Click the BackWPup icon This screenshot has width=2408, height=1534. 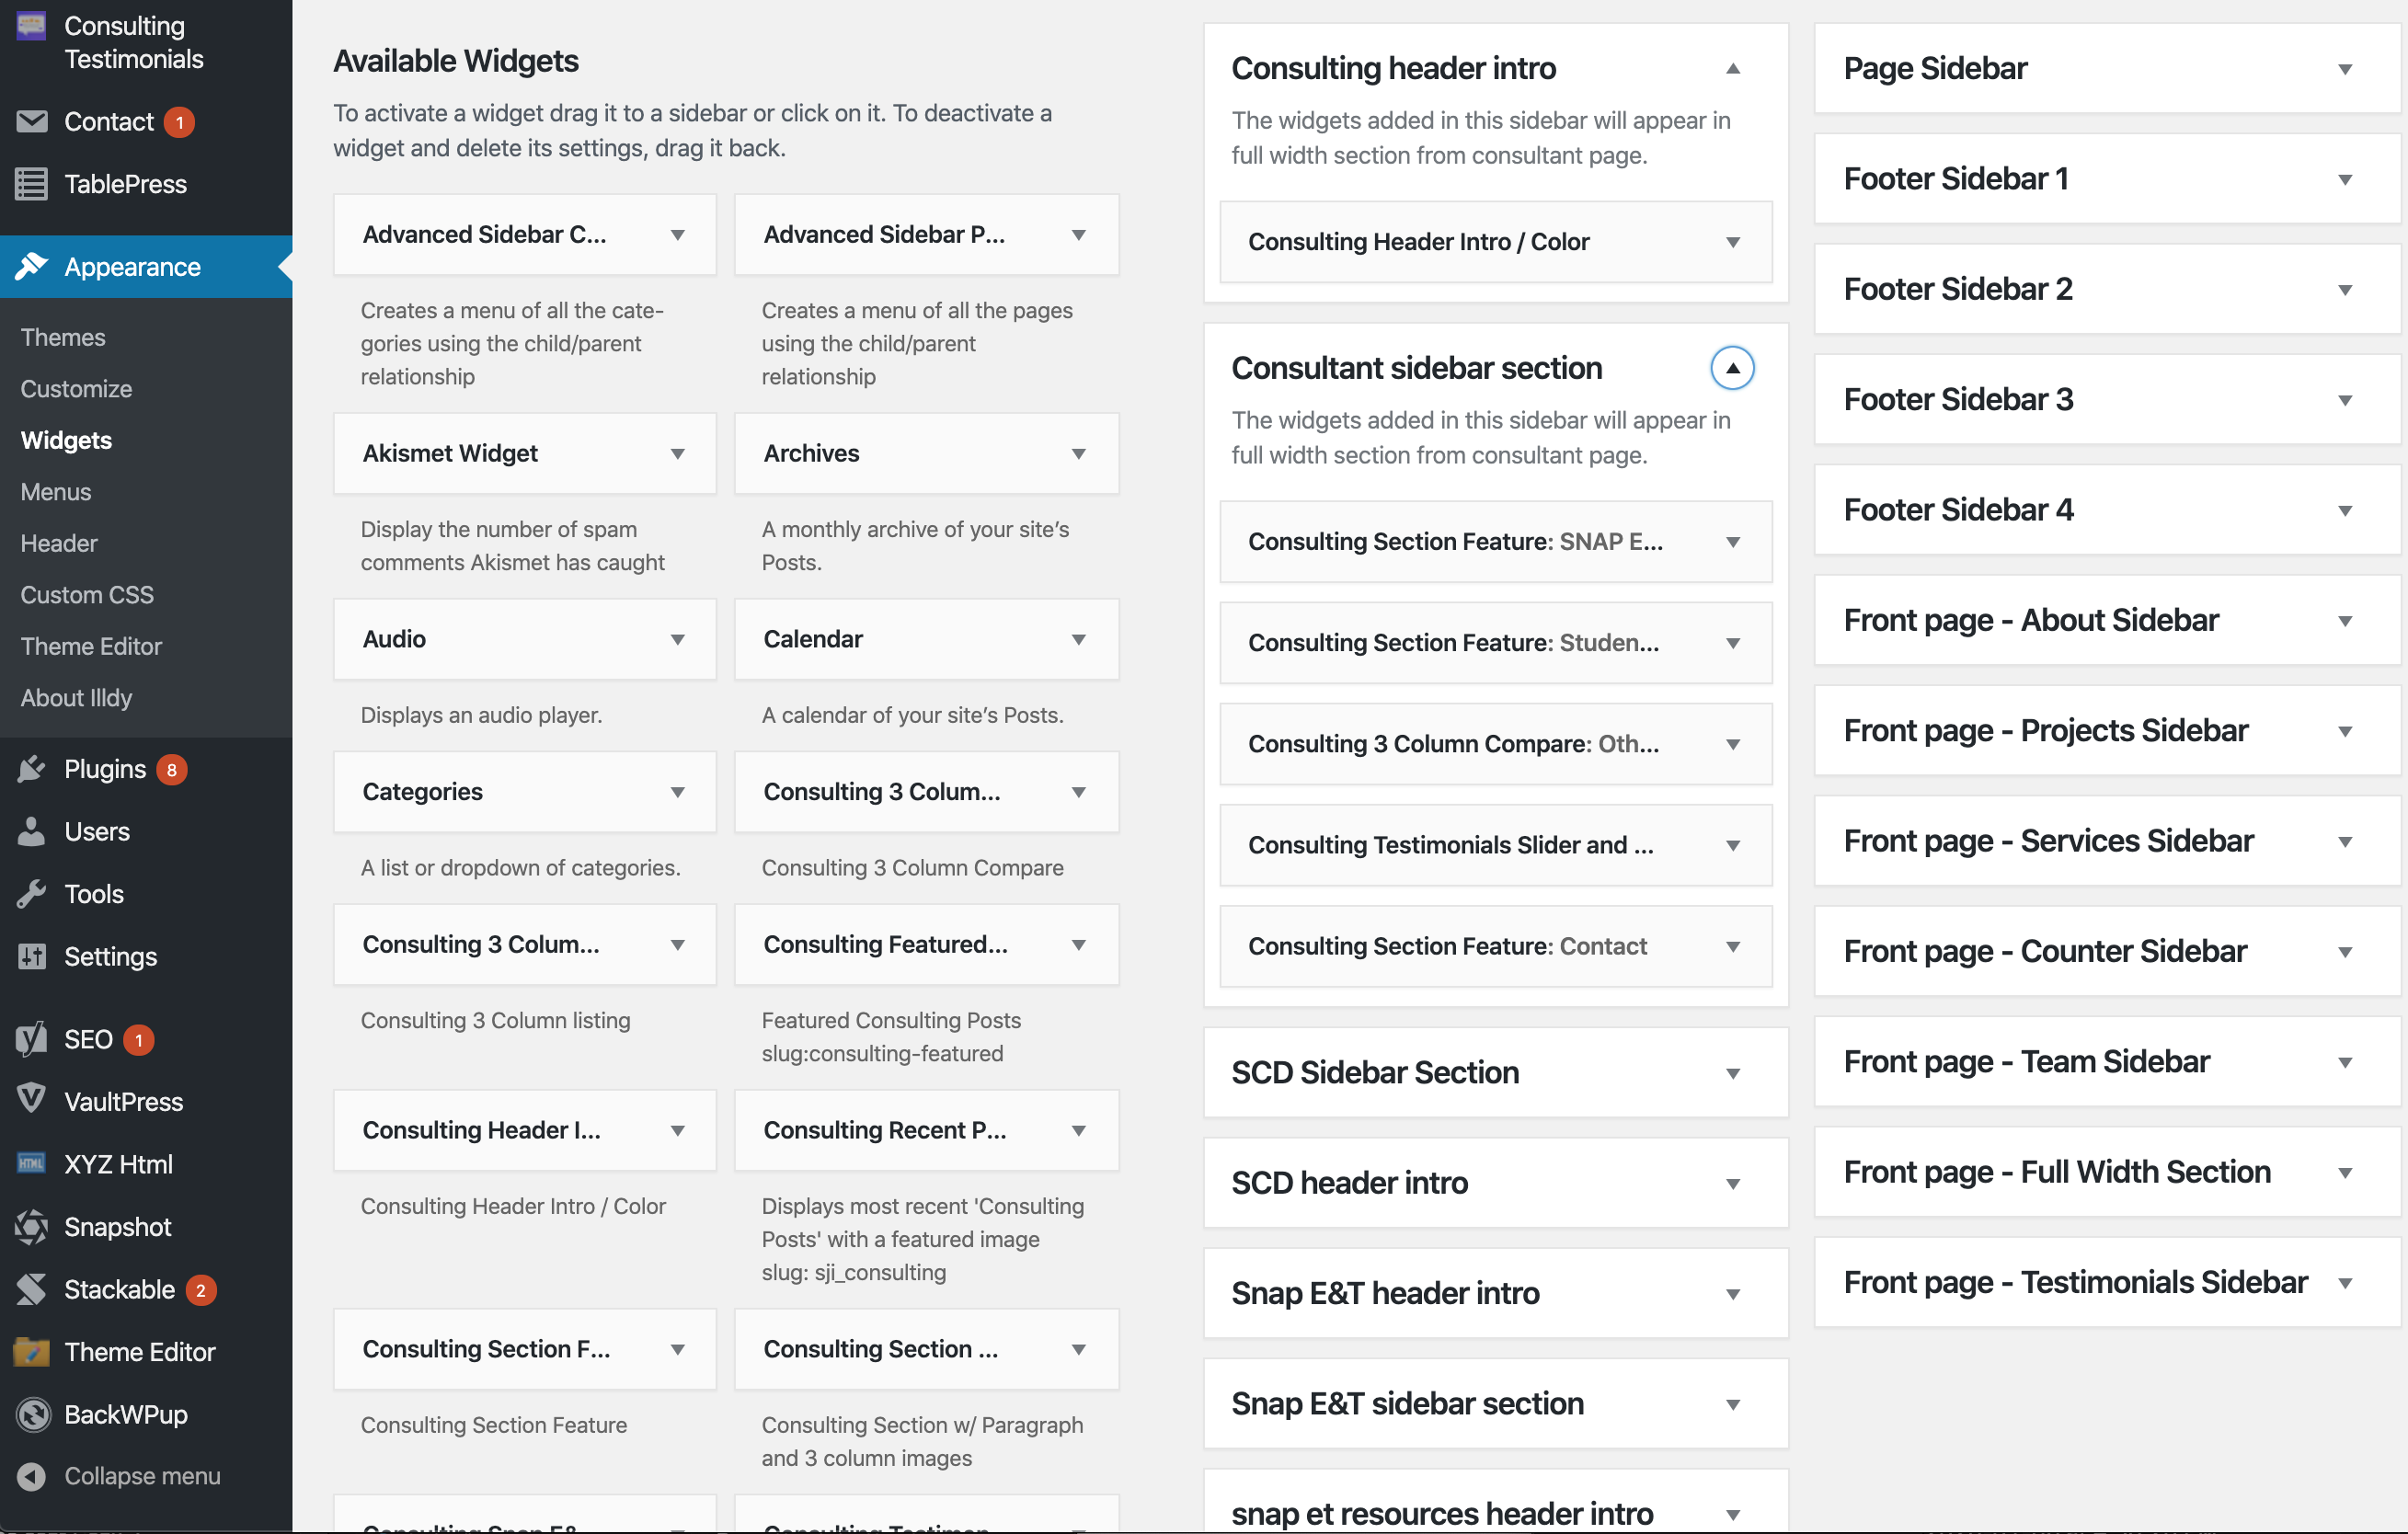[x=32, y=1414]
